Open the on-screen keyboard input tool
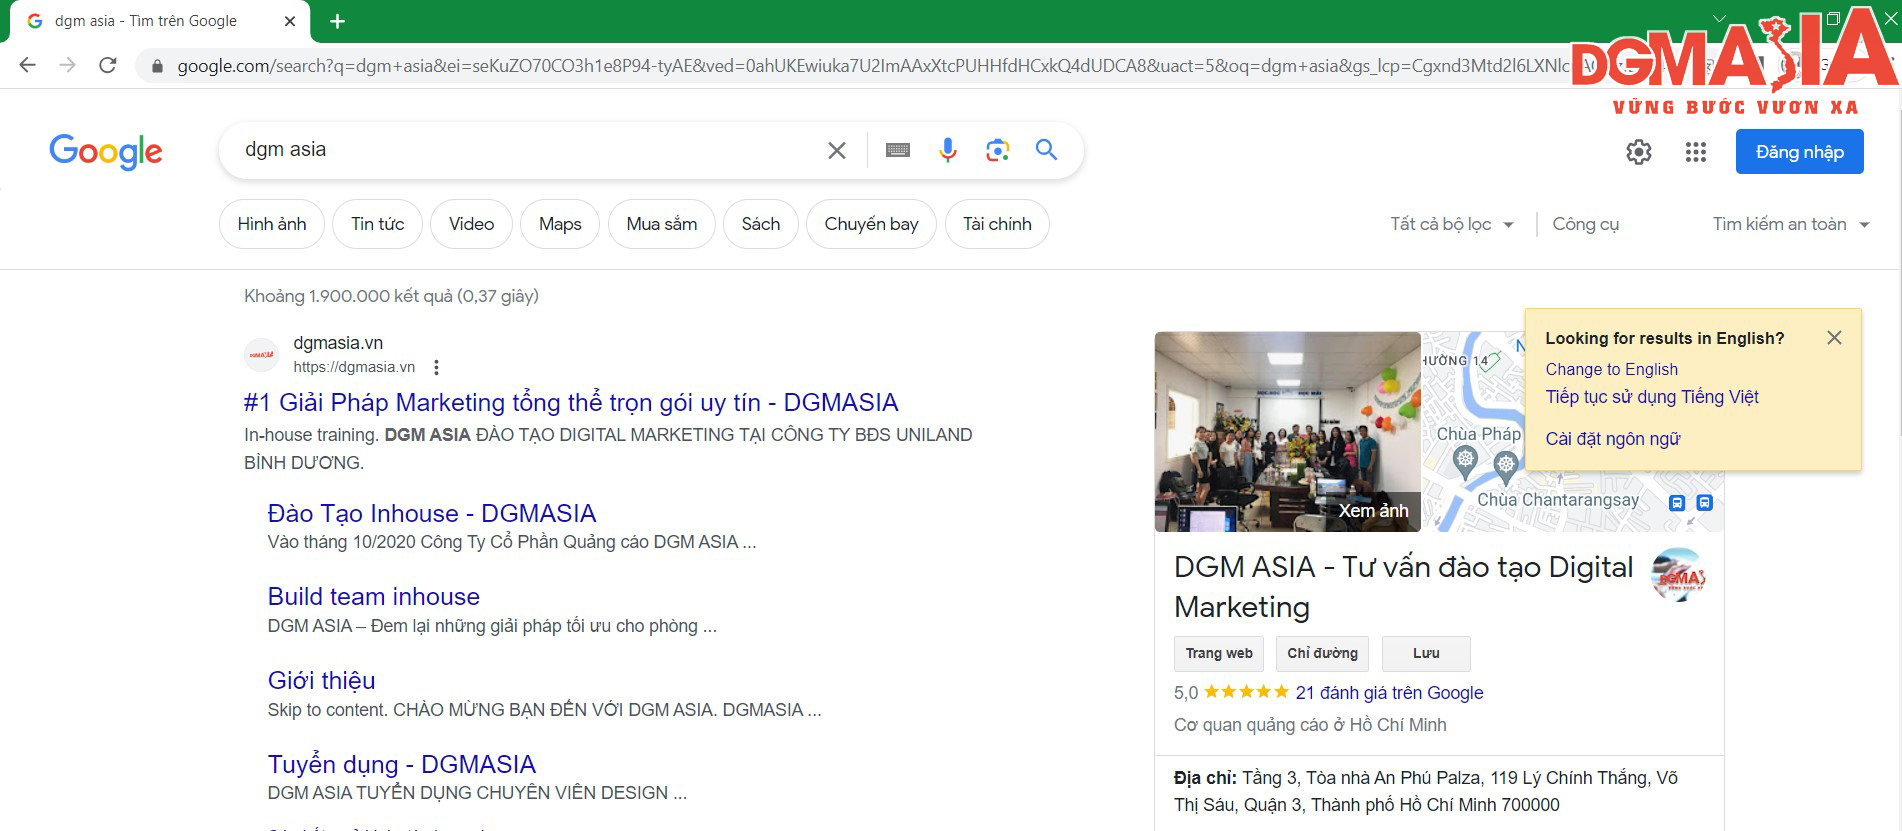Screen dimensions: 1902x831 pos(898,150)
